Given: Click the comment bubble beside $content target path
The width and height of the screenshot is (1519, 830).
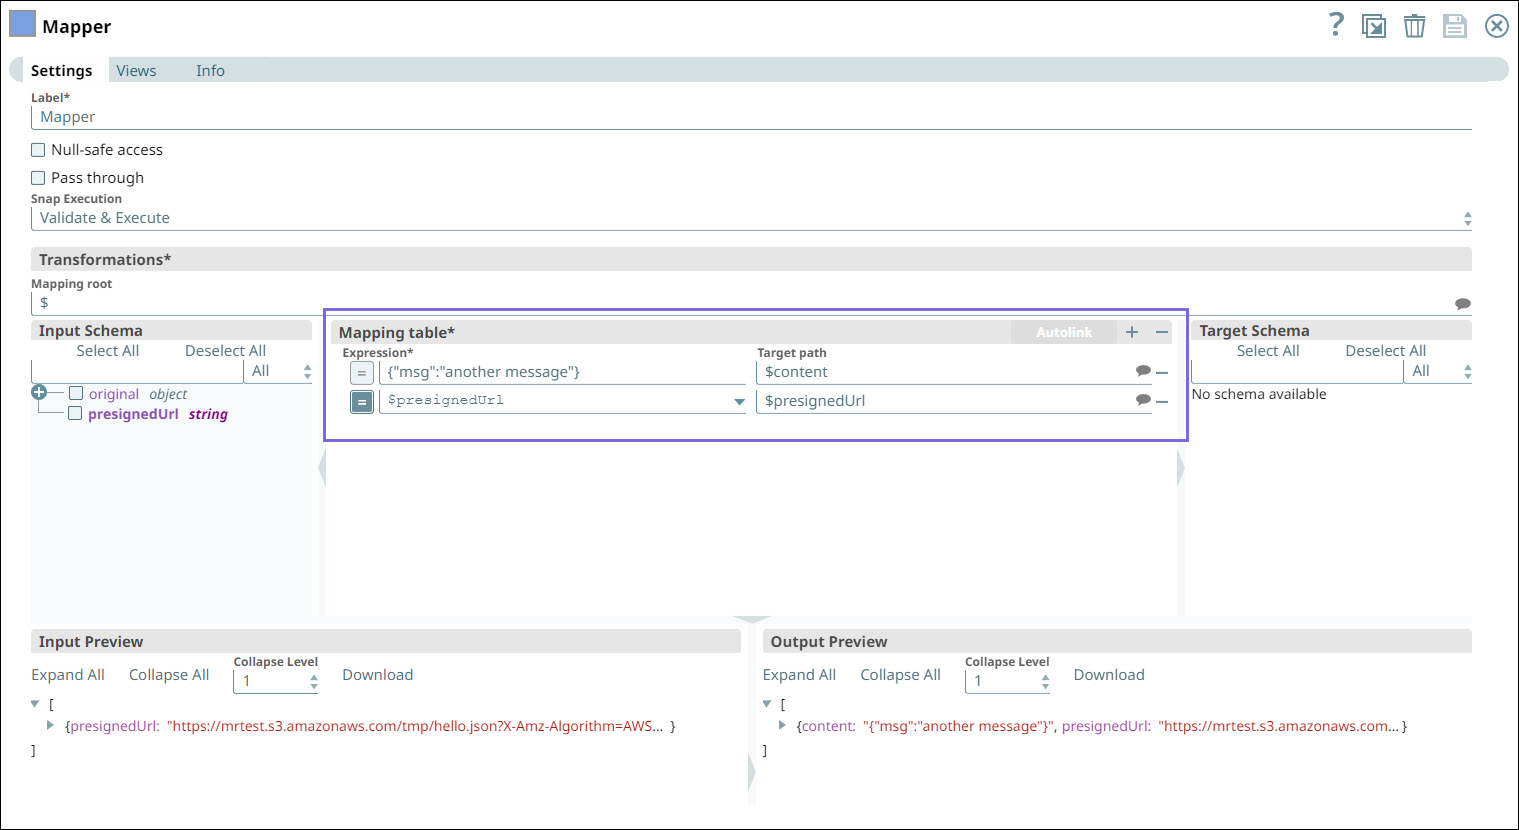Looking at the screenshot, I should (1143, 371).
